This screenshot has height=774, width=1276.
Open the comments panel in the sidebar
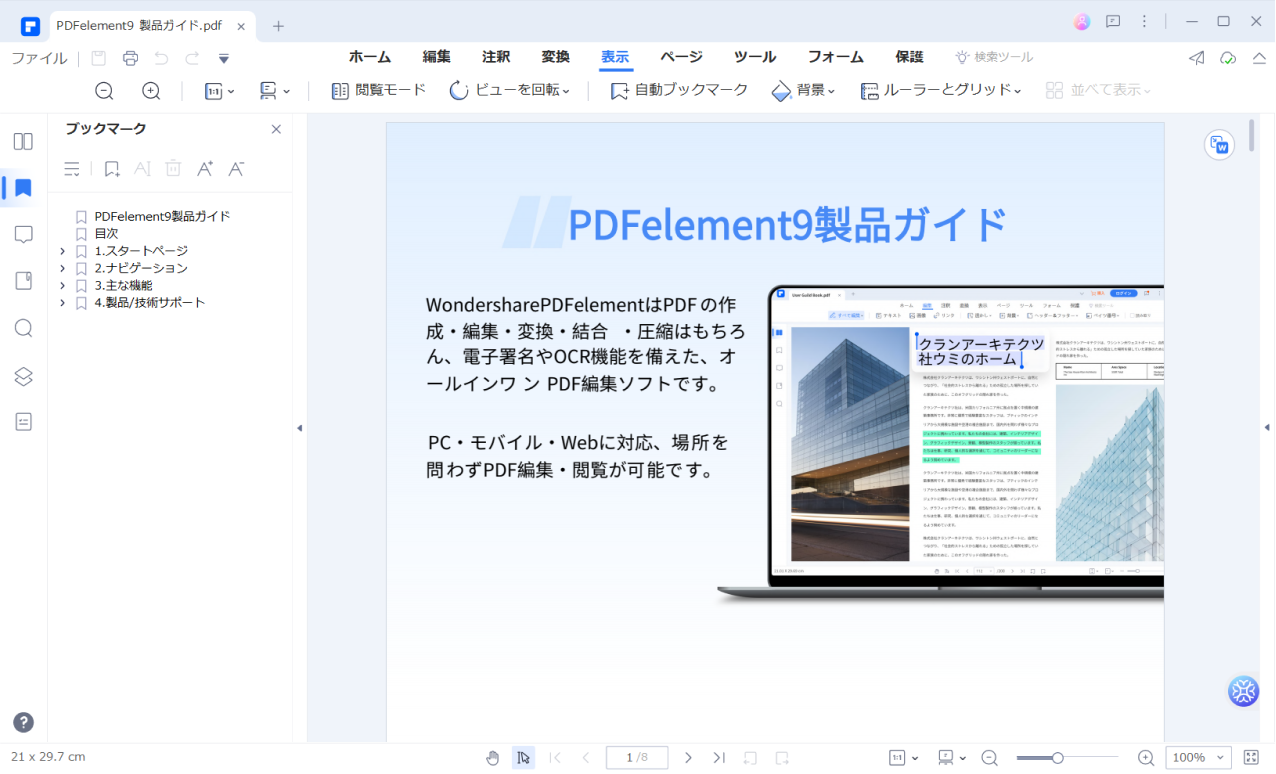(23, 235)
